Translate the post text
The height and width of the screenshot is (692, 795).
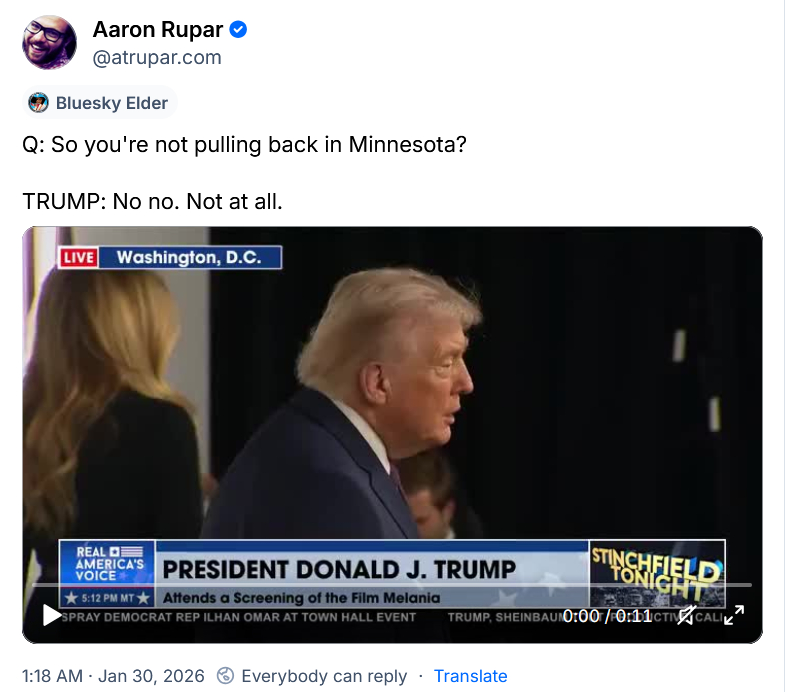point(471,676)
